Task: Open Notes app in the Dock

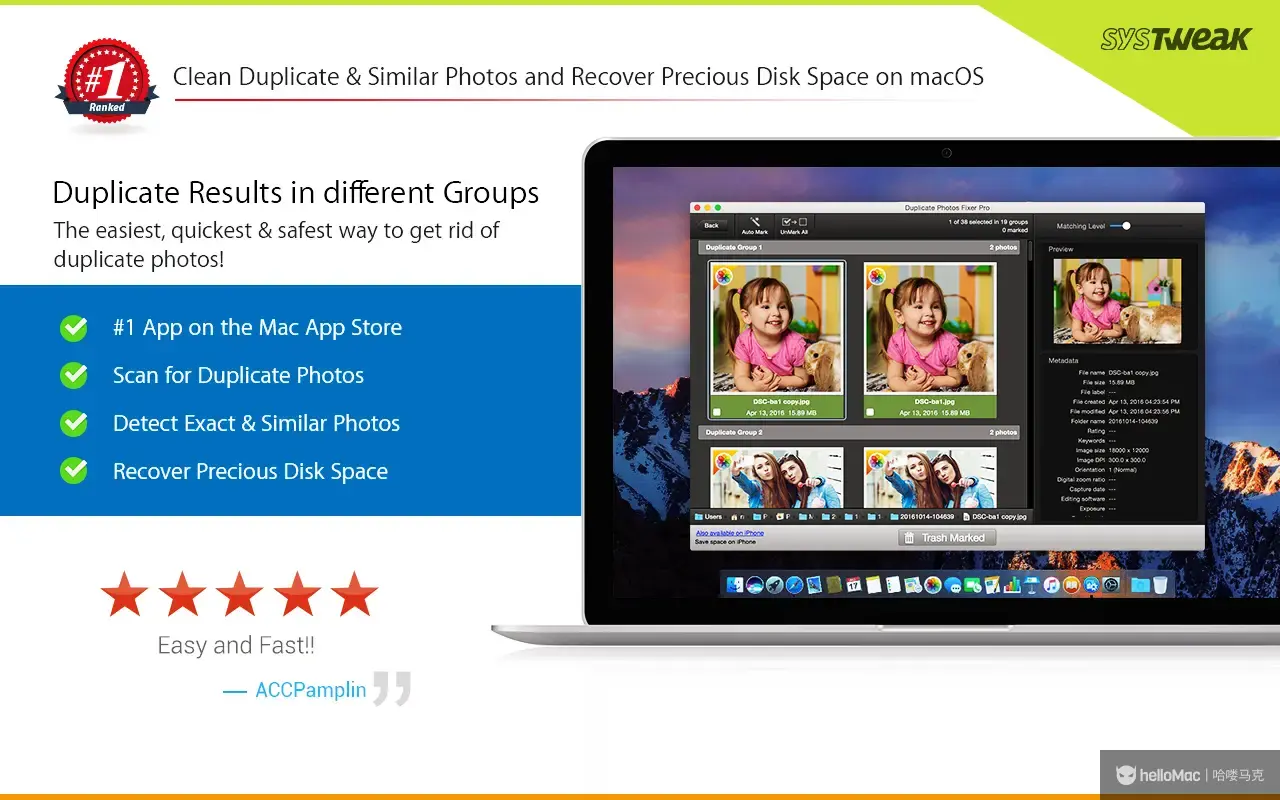Action: pos(873,585)
